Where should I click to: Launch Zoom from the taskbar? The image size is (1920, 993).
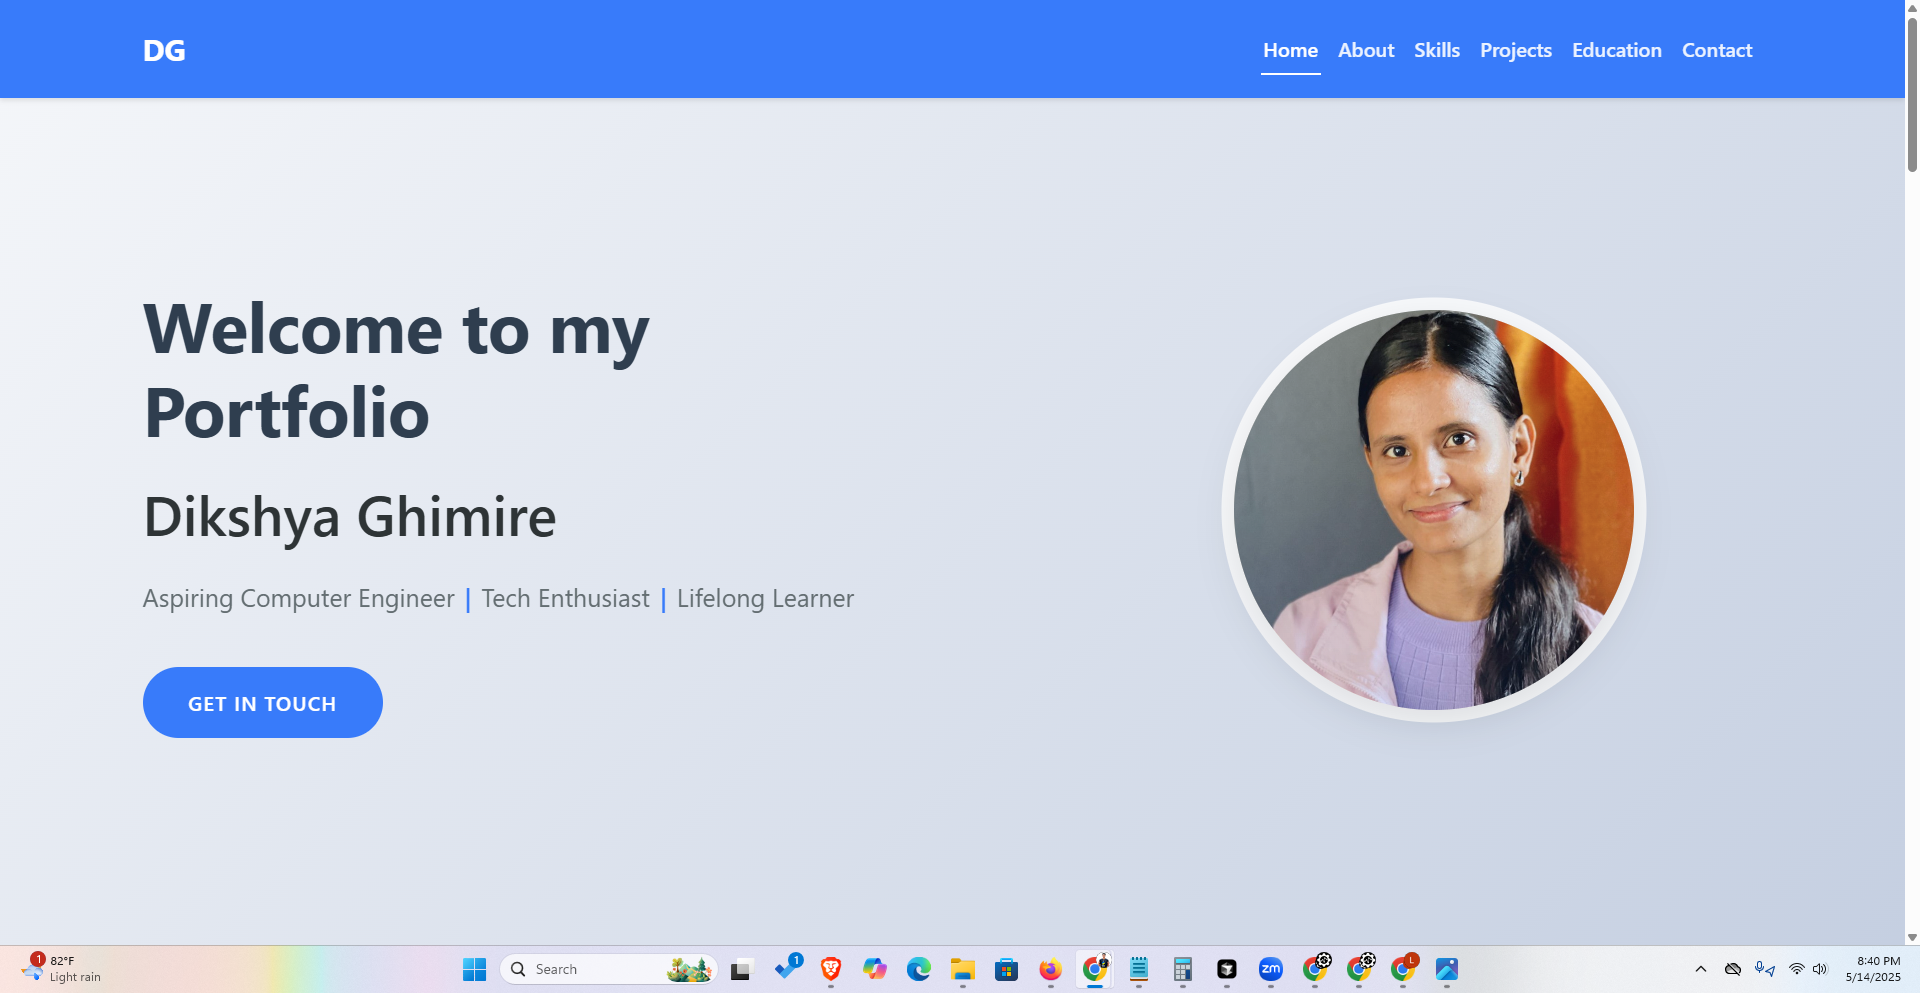coord(1270,969)
